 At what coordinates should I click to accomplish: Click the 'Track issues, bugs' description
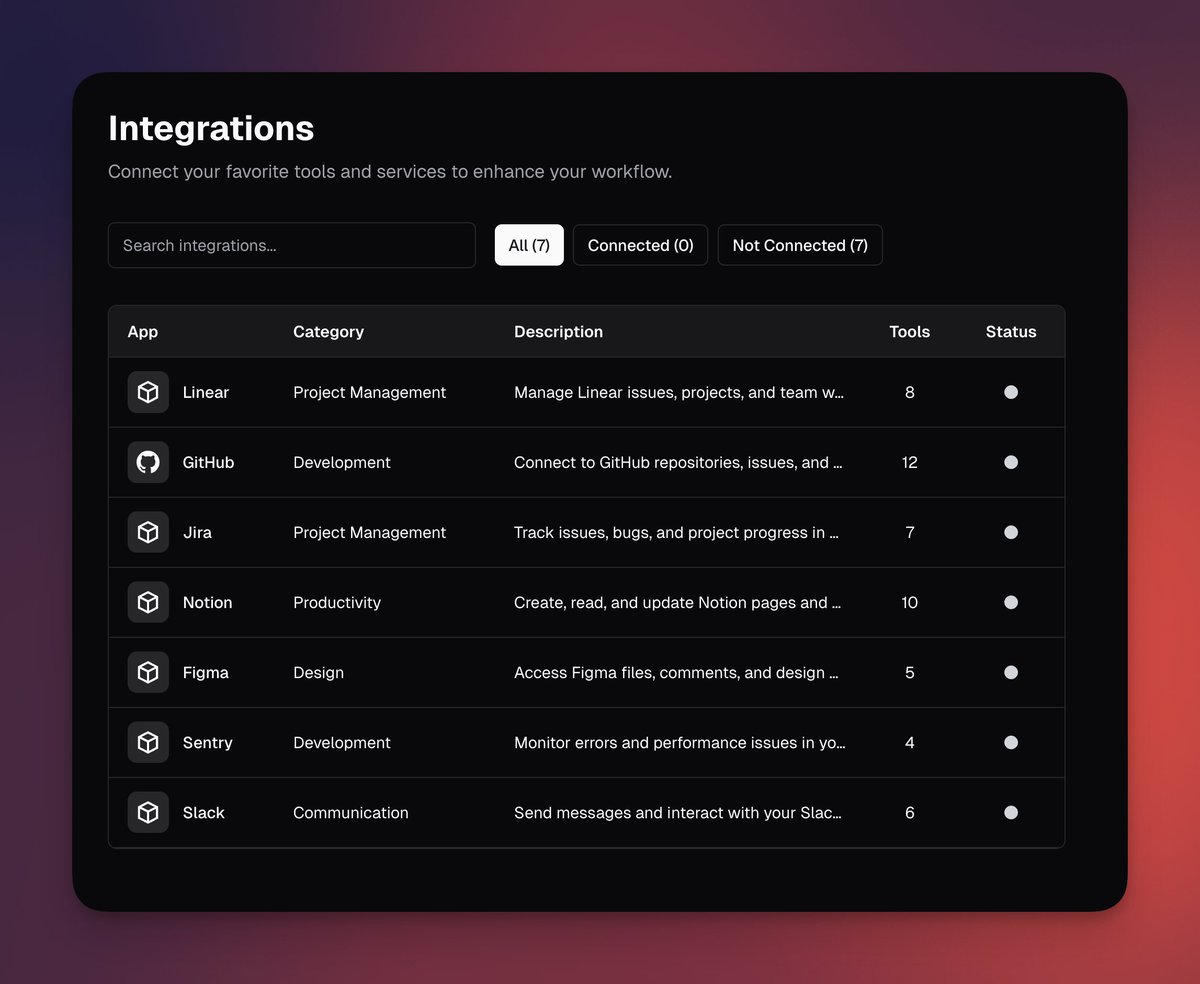[x=677, y=532]
